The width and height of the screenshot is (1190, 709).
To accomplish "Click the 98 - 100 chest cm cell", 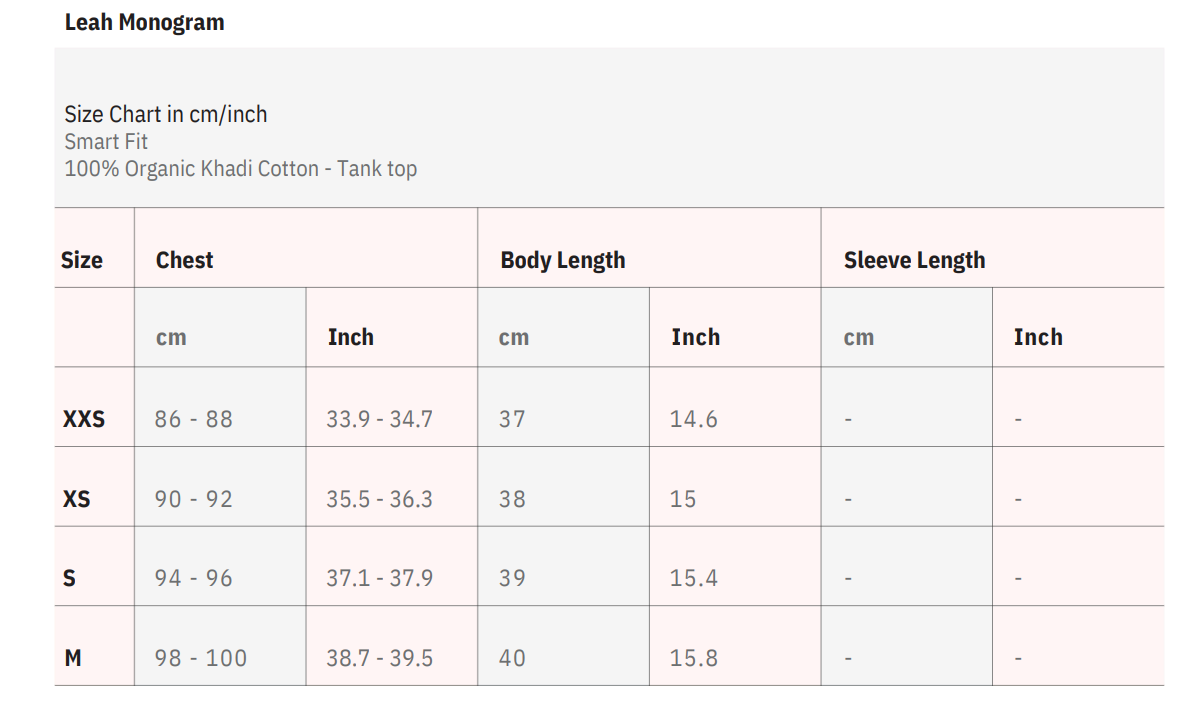I will 200,658.
